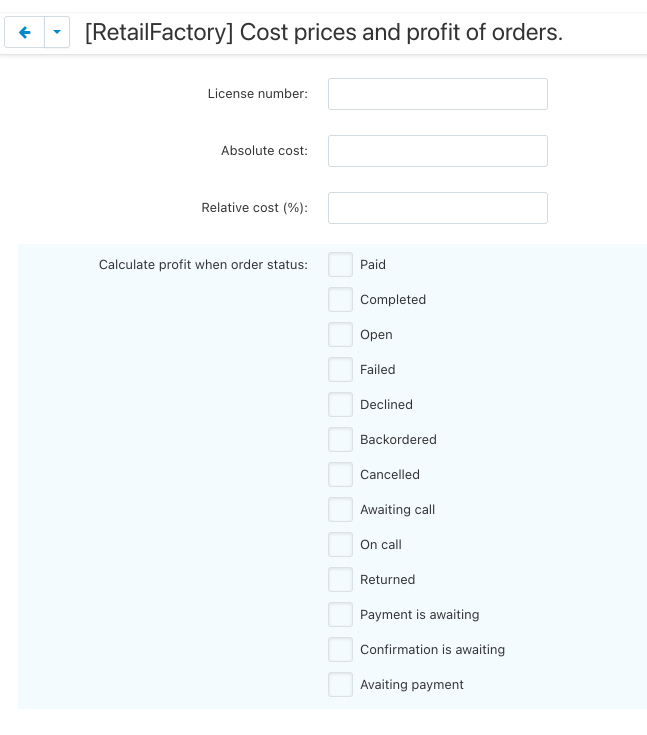Tick Confirmation is awaiting checkbox
This screenshot has height=735, width=647.
click(x=341, y=650)
